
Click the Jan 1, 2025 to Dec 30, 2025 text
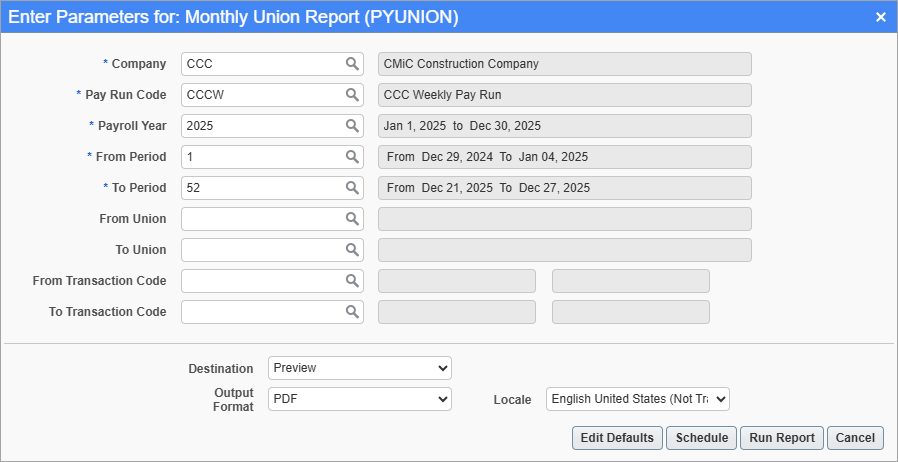click(x=462, y=126)
